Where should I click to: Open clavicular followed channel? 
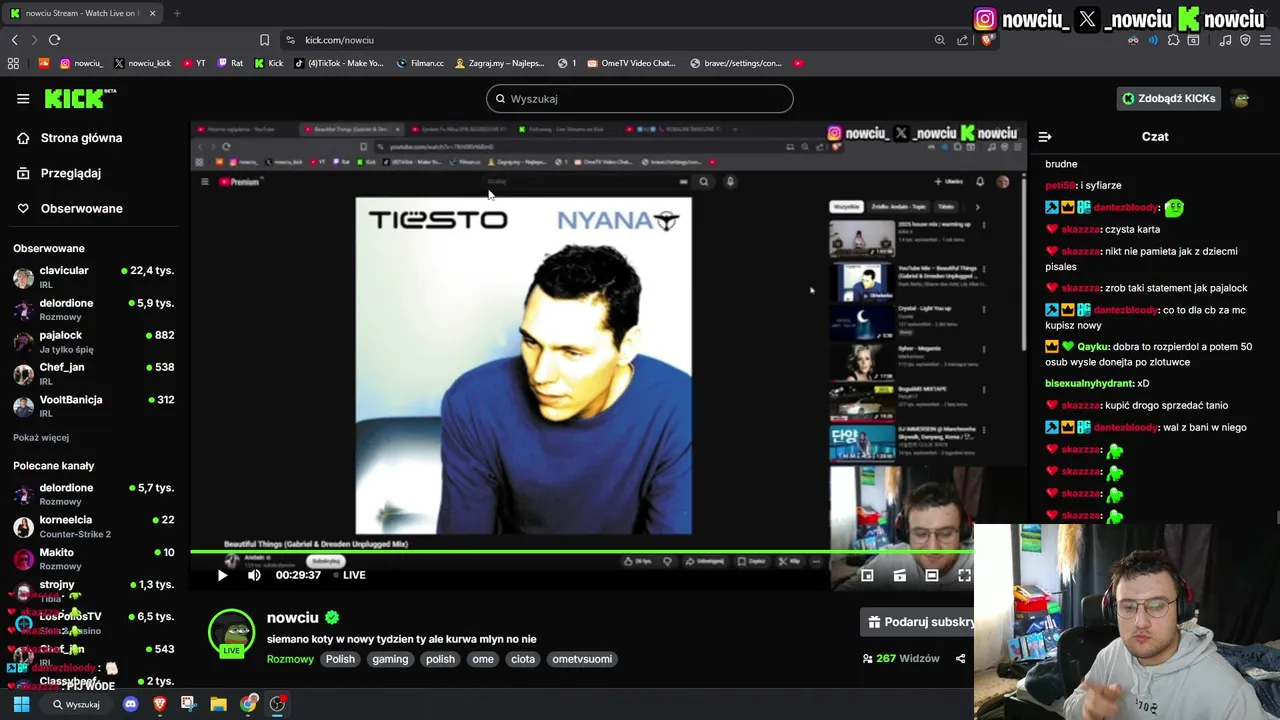click(93, 277)
